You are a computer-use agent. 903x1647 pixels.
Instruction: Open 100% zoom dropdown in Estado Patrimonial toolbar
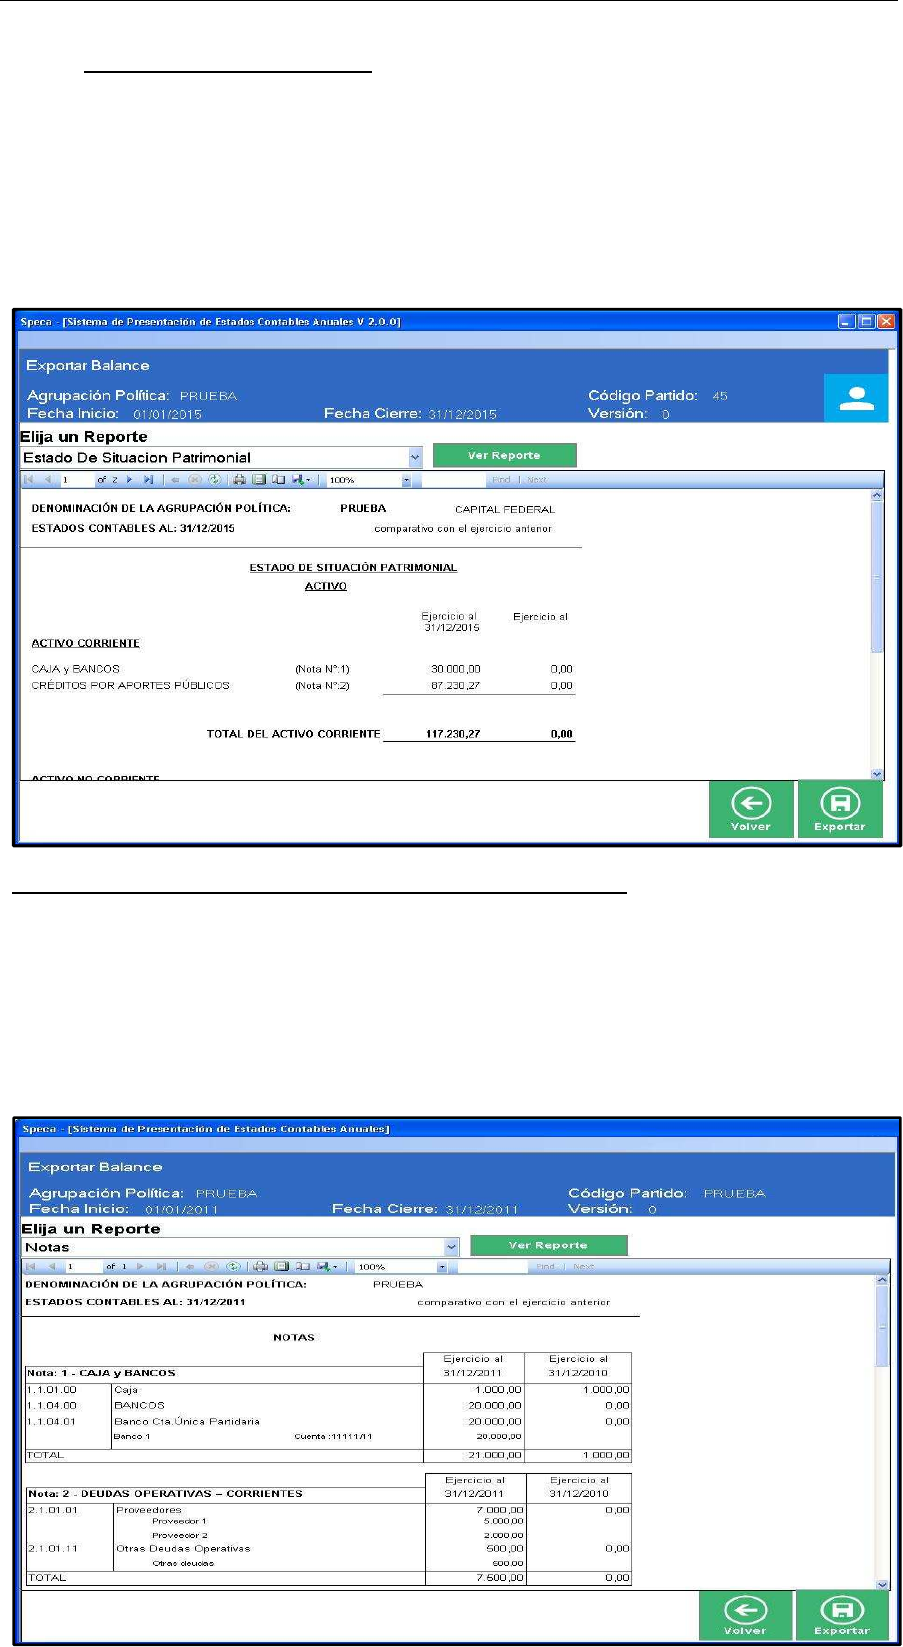click(x=406, y=481)
